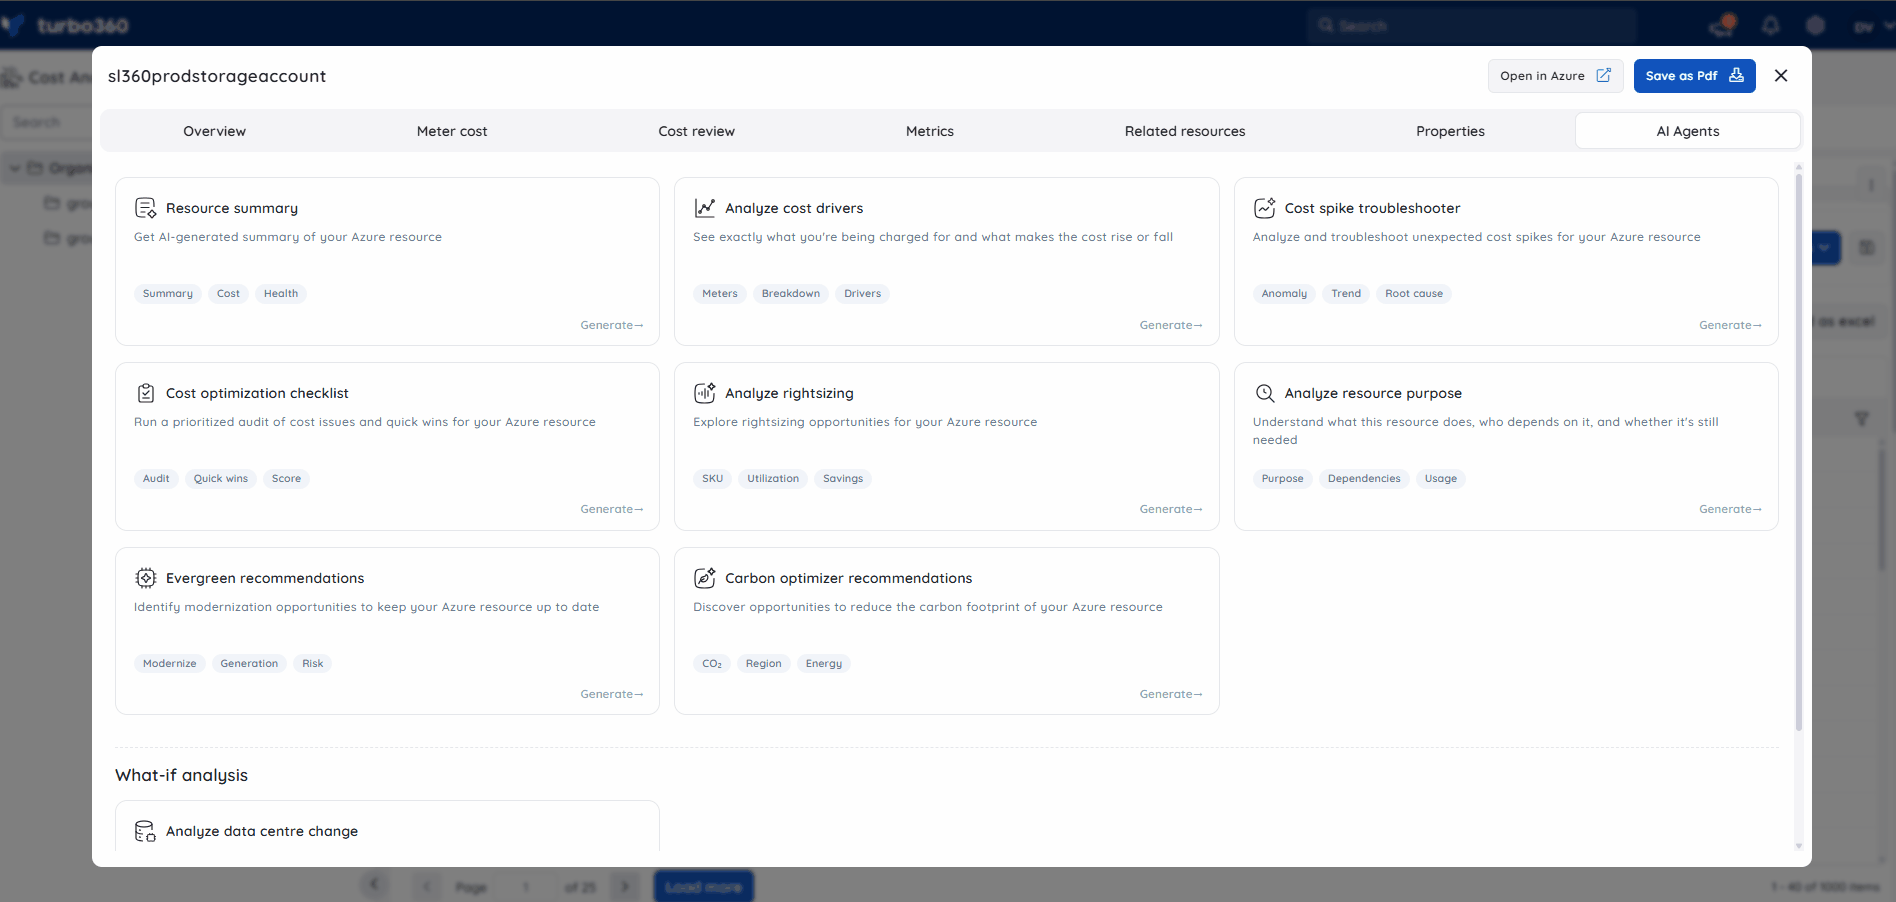Click the Analyze cost drivers chart icon
The height and width of the screenshot is (902, 1896).
tap(705, 208)
